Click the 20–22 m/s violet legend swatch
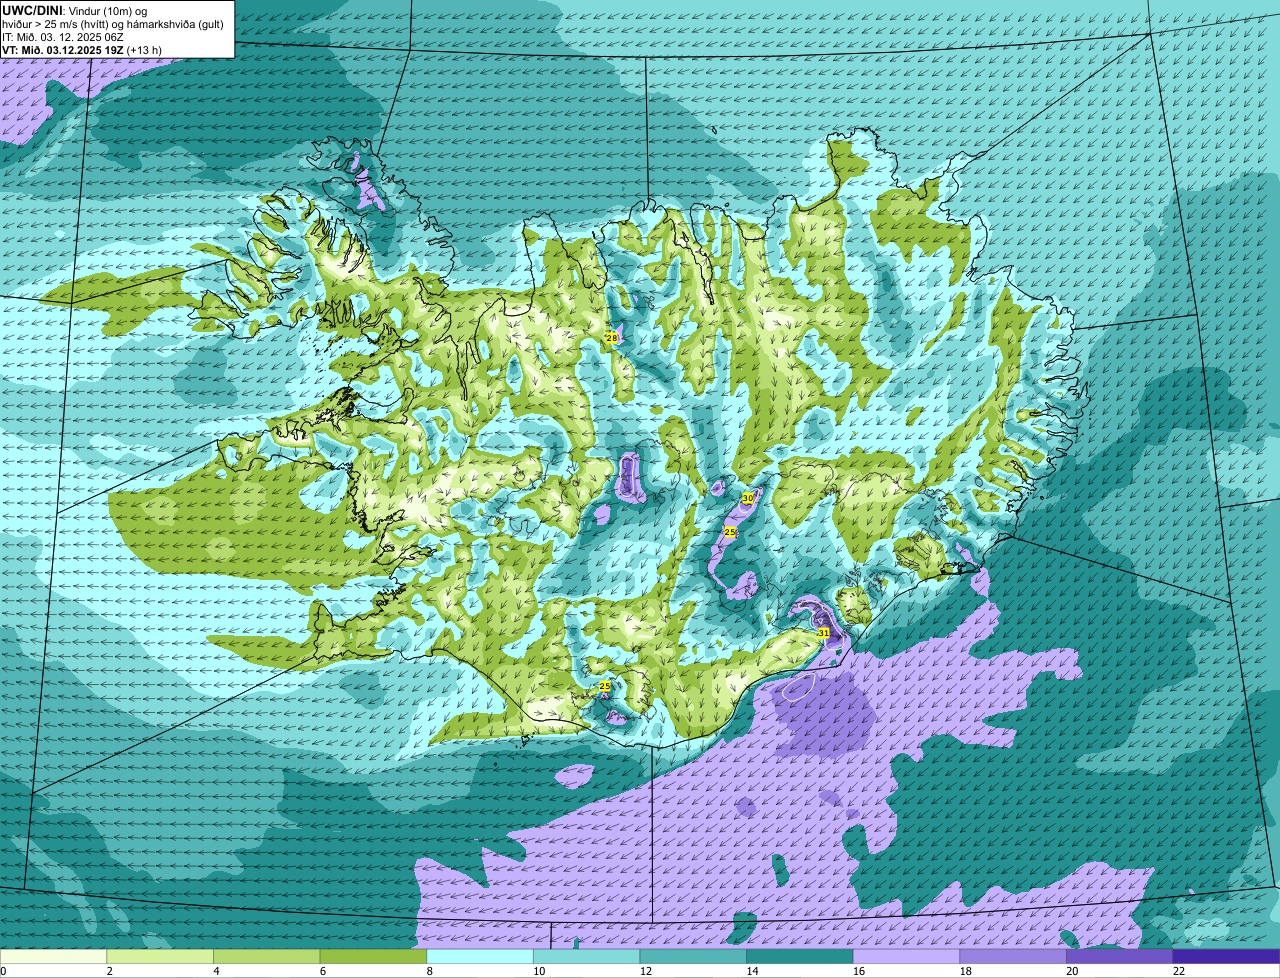Viewport: 1280px width, 978px height. click(1120, 956)
